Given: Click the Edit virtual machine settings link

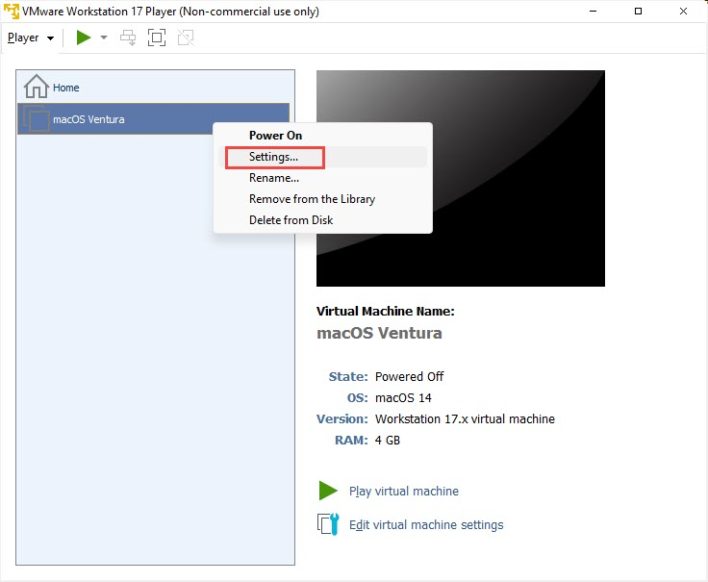Looking at the screenshot, I should tap(426, 525).
